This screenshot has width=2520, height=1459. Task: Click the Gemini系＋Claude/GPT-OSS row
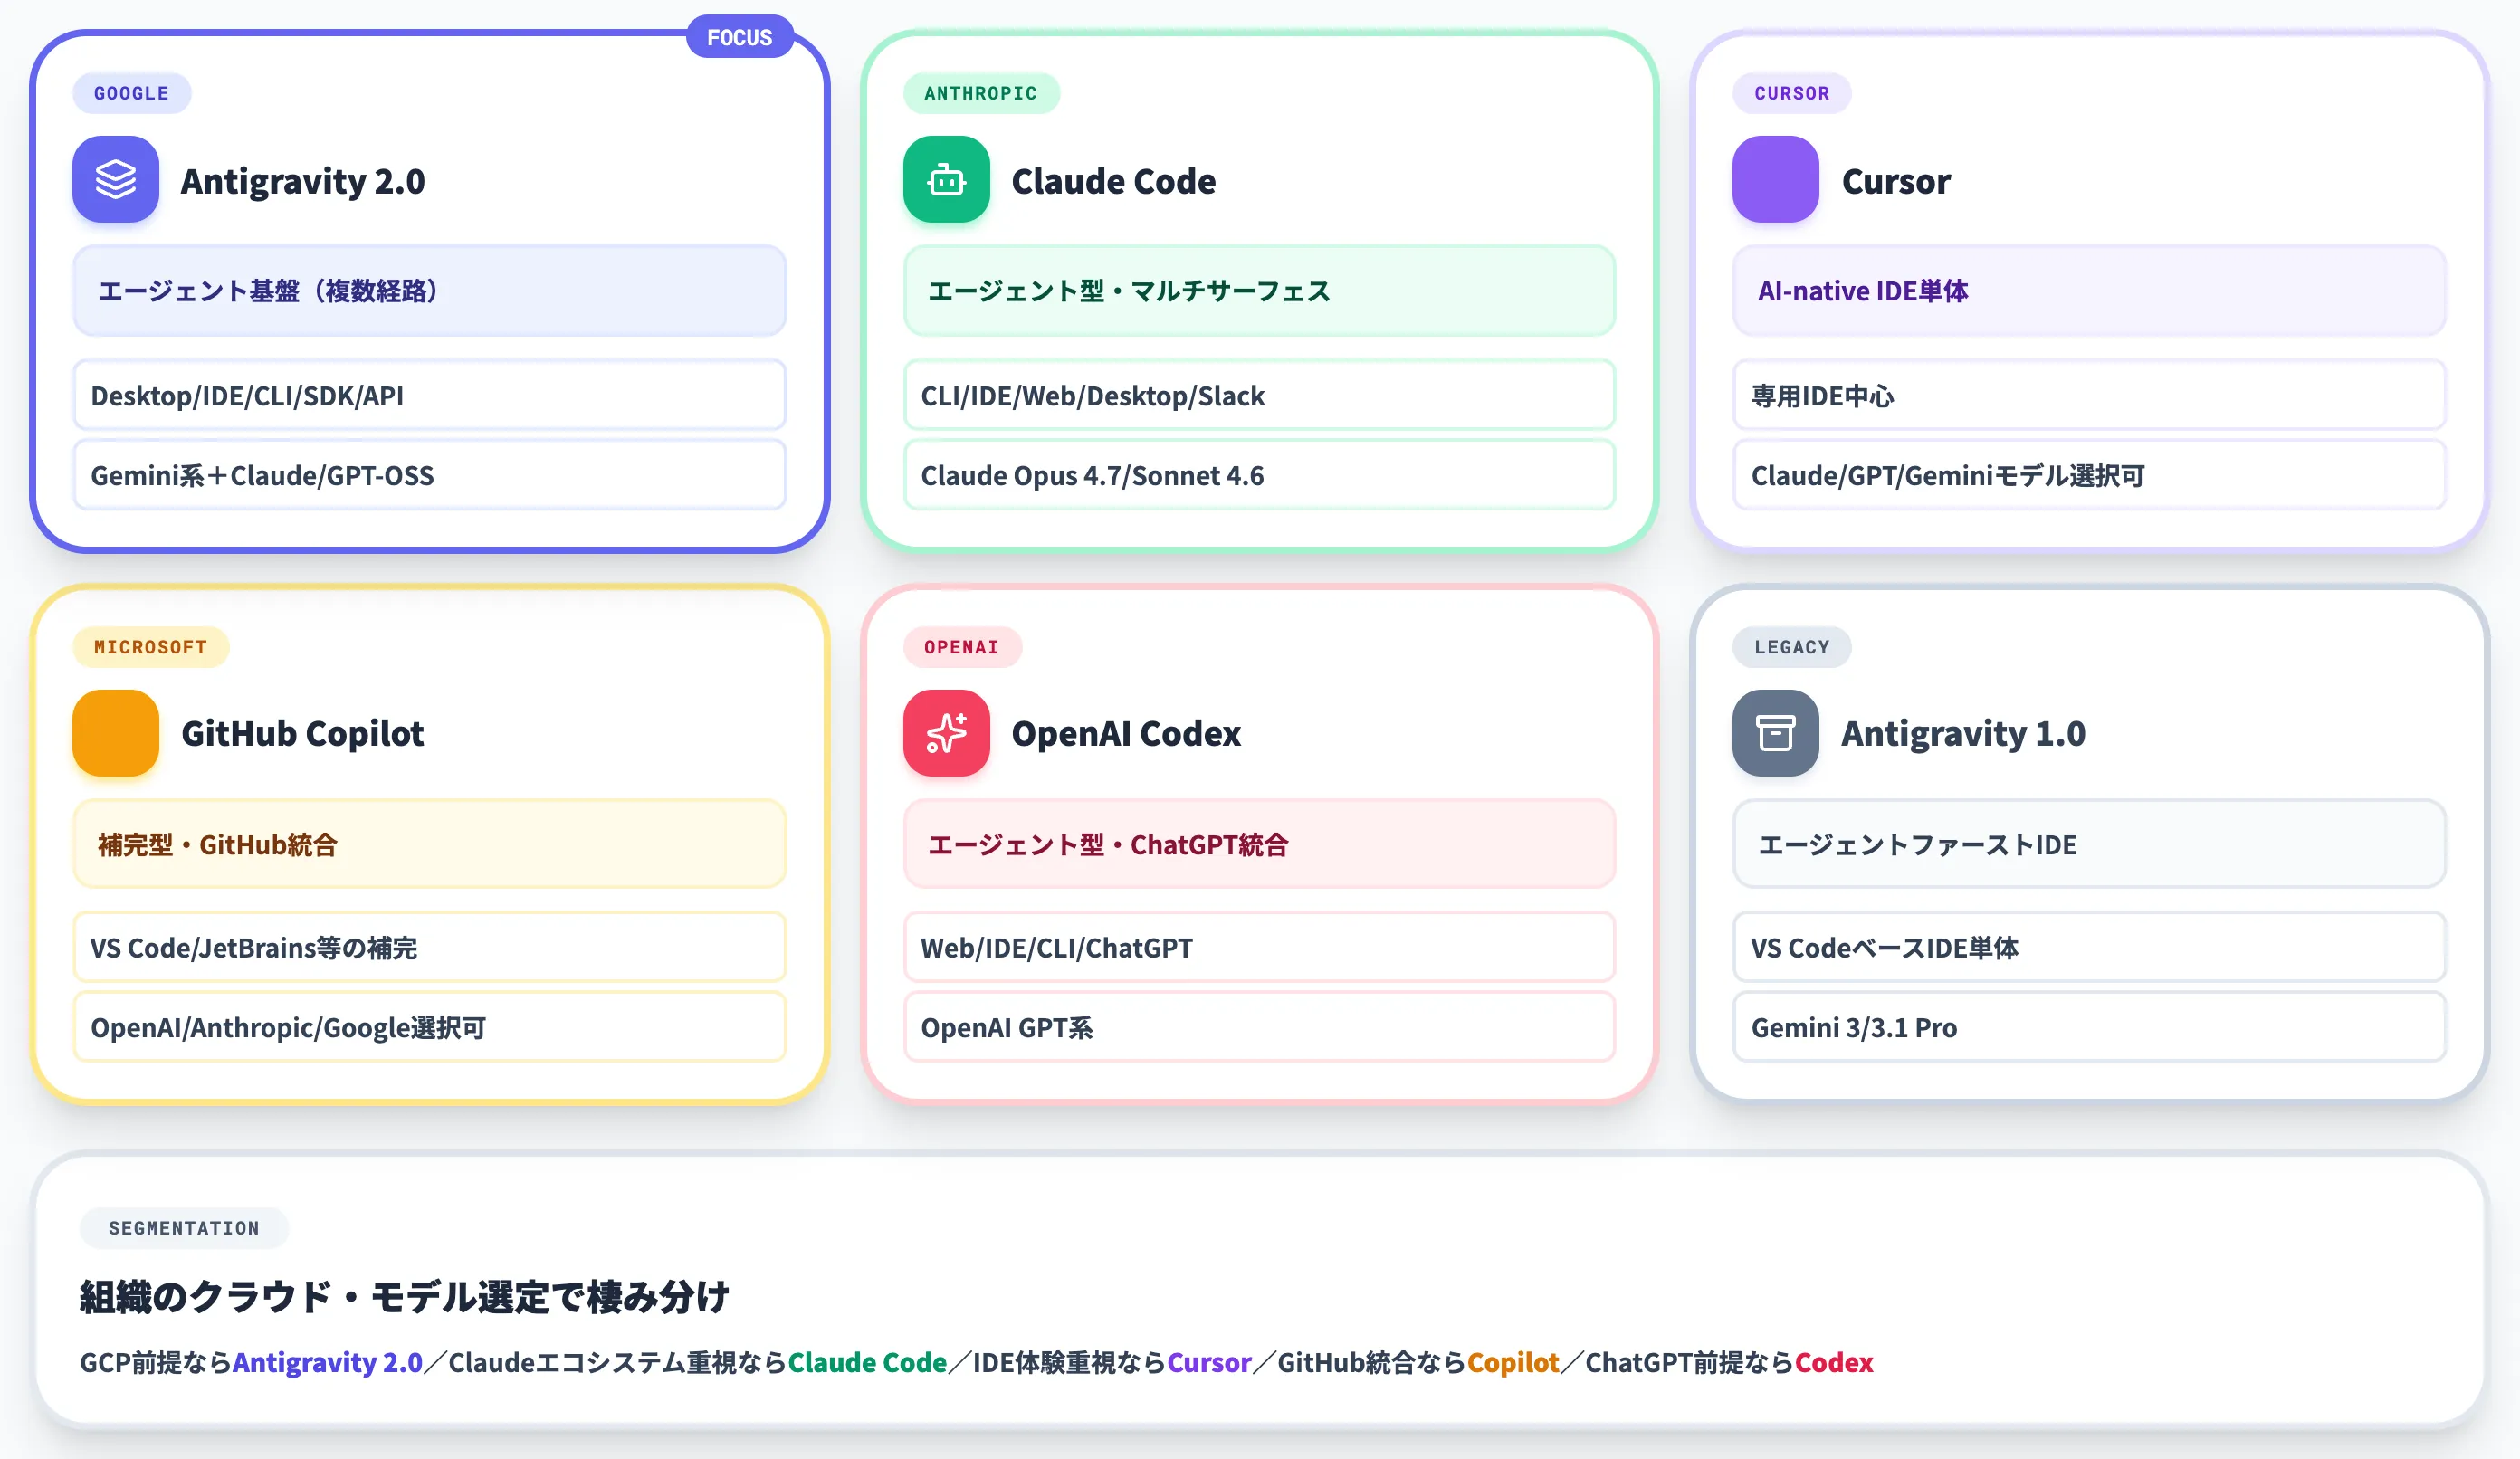coord(430,475)
